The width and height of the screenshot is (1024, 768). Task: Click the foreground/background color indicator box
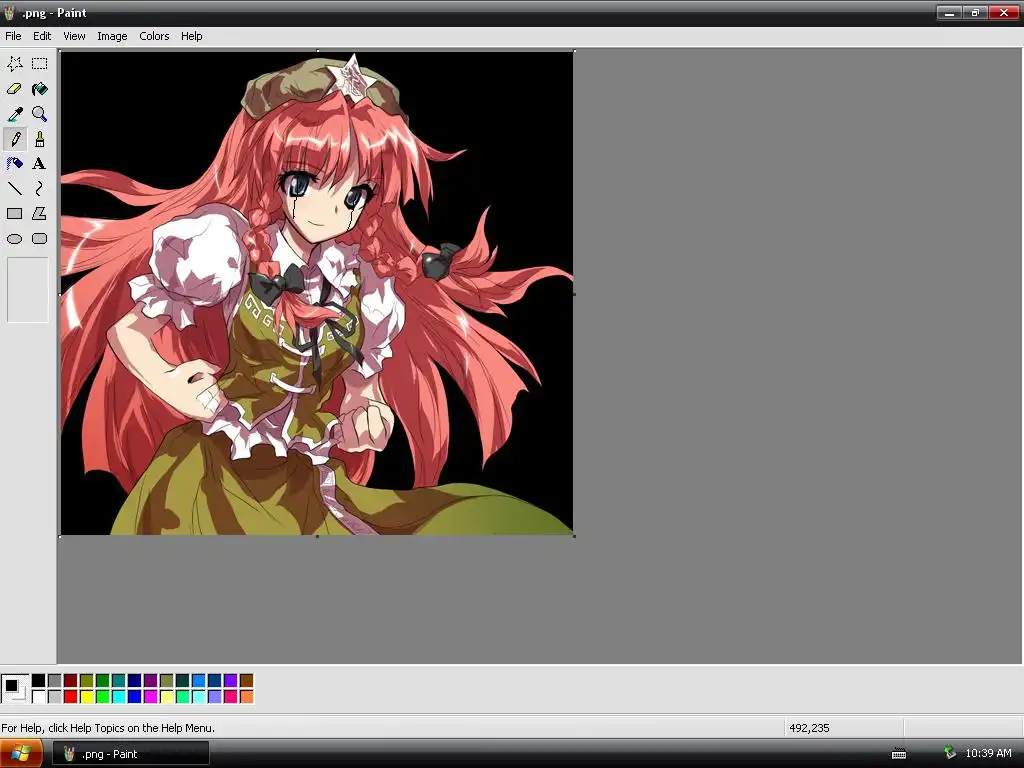14,689
